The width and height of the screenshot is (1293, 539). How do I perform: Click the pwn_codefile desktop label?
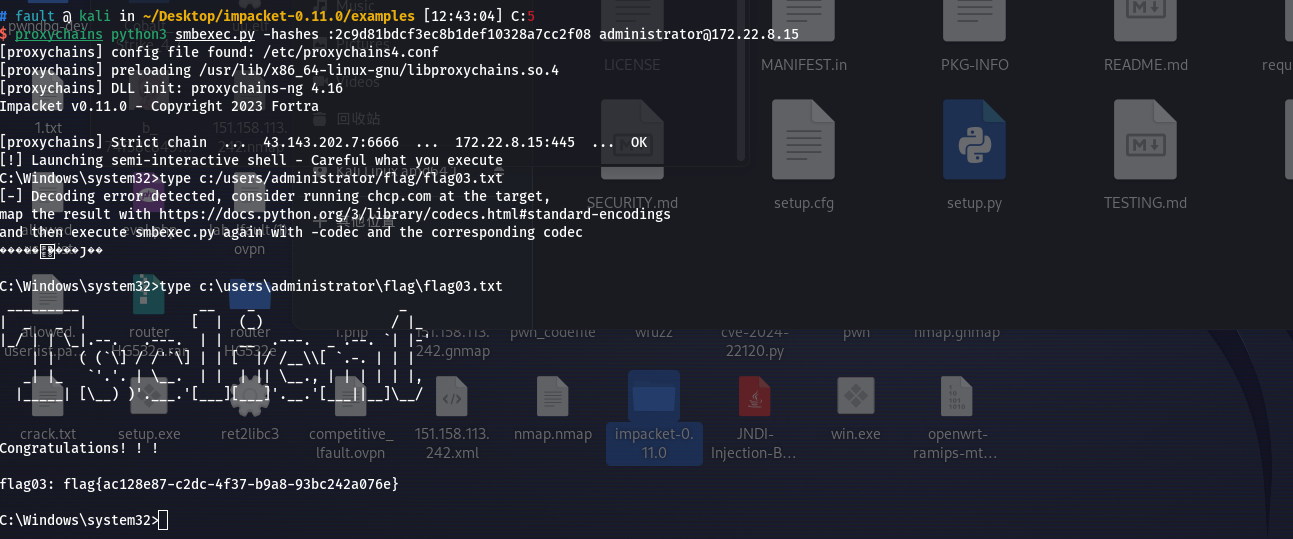[x=553, y=332]
